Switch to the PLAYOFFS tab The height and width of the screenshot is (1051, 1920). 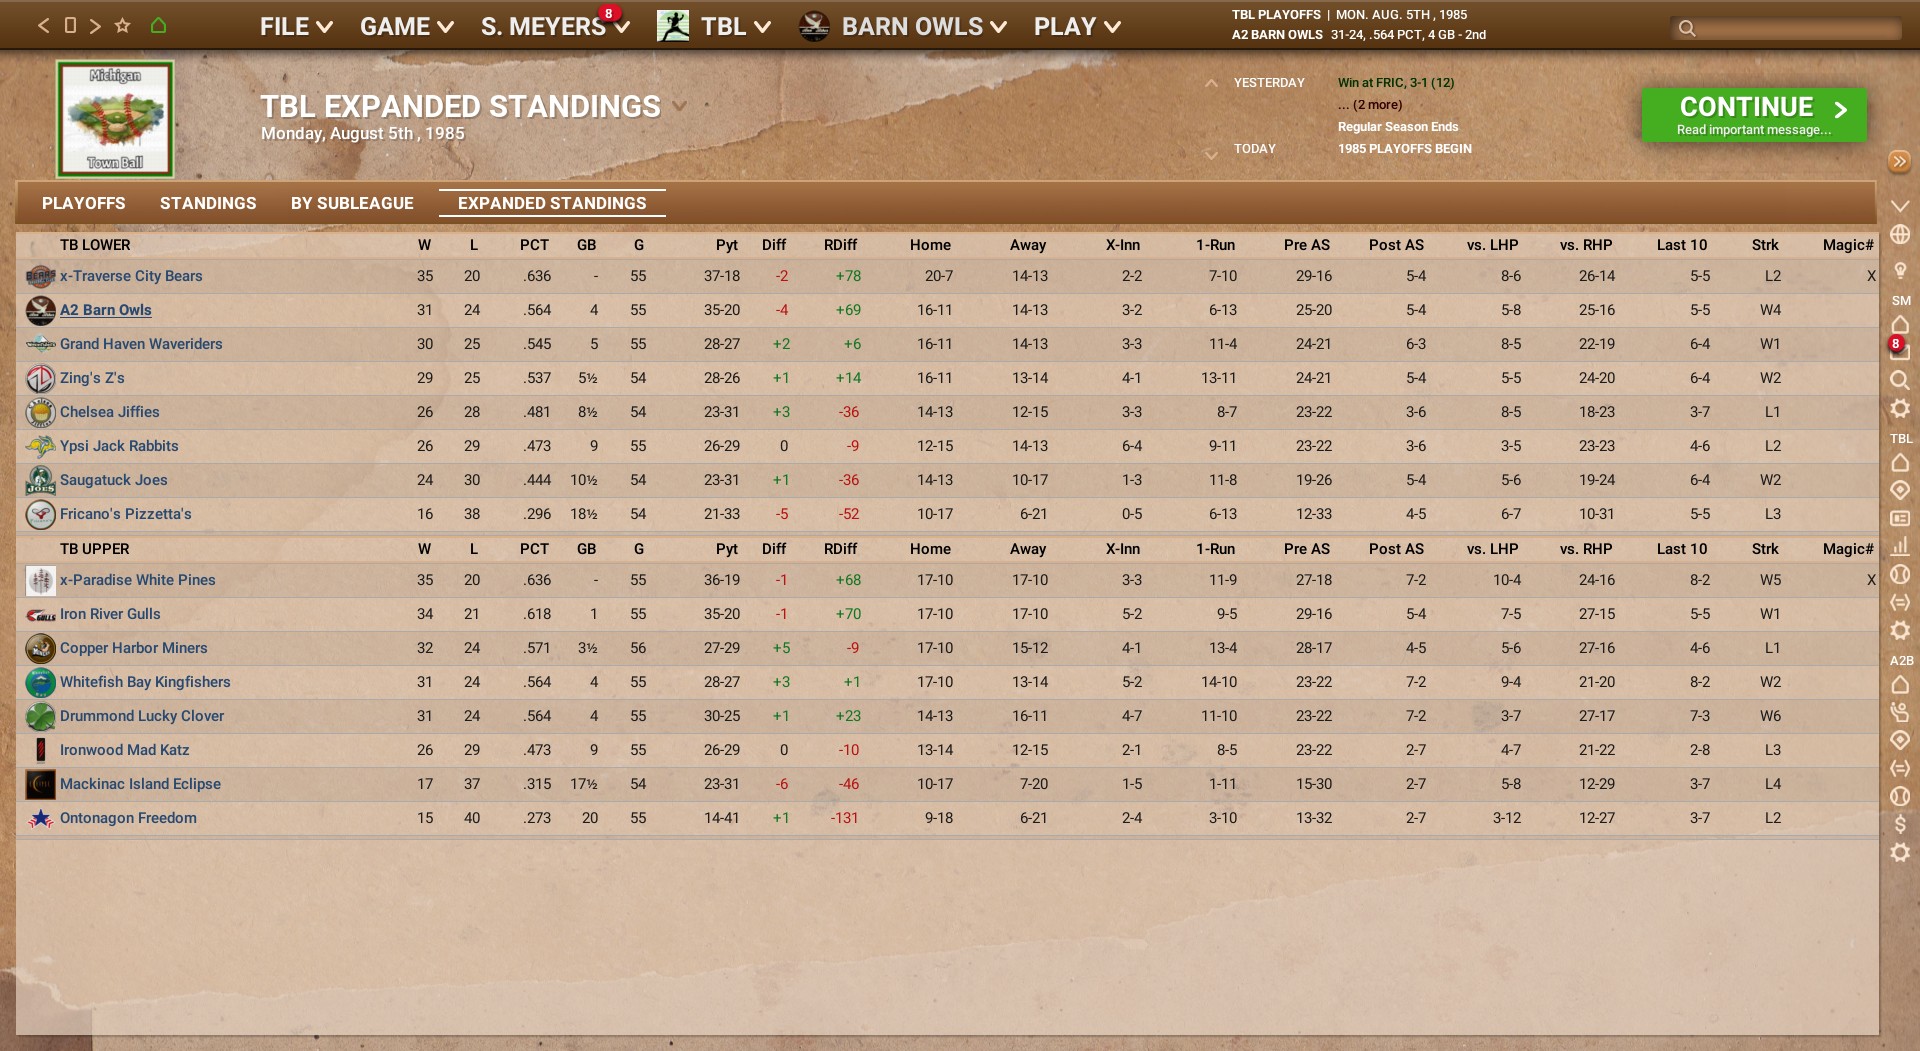point(83,203)
